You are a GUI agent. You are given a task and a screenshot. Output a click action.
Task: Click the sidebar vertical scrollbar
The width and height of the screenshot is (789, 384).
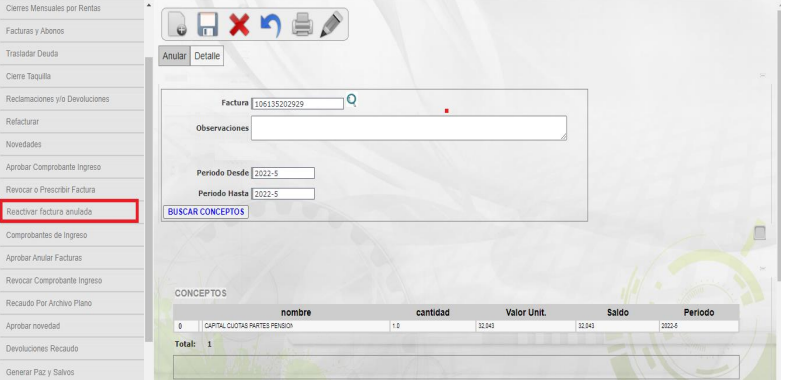[x=148, y=199]
